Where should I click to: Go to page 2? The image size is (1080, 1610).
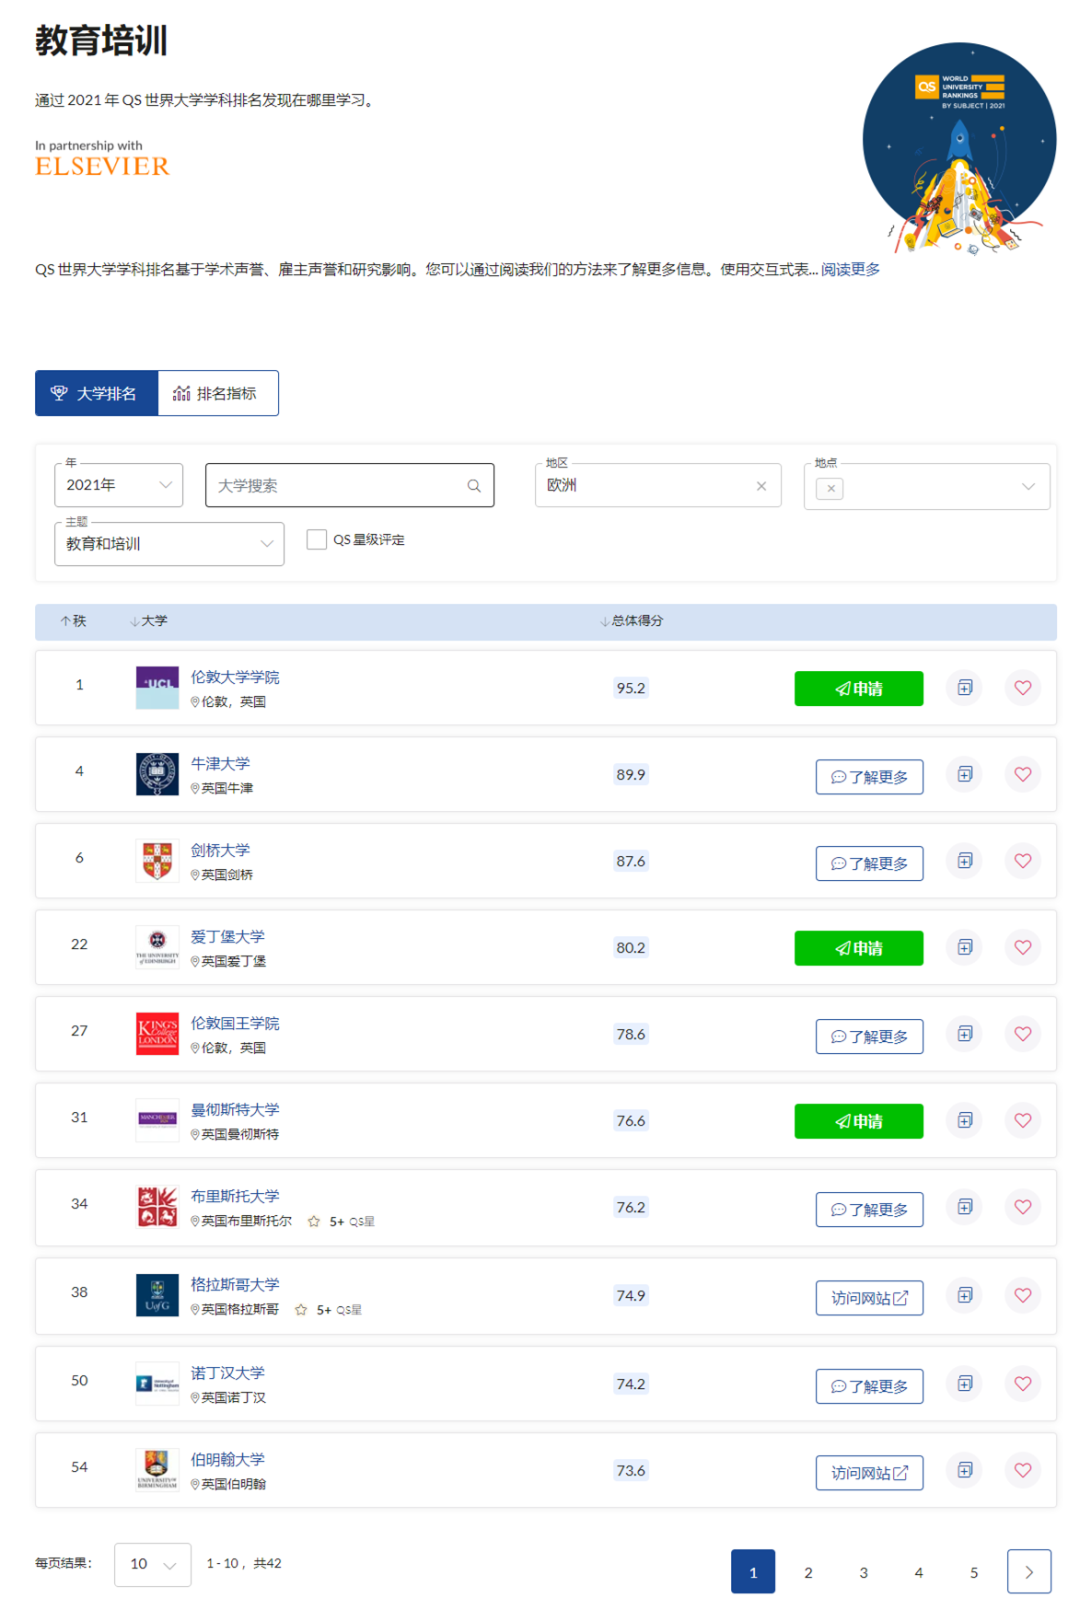click(808, 1572)
